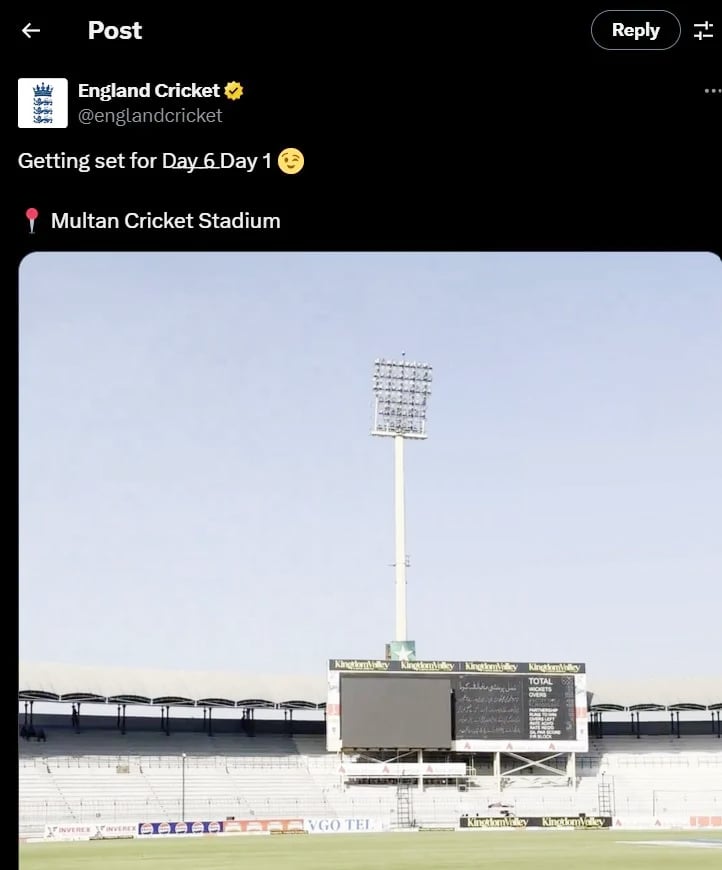The image size is (722, 870).
Task: Open the @englandcricket handle link
Action: pyautogui.click(x=150, y=115)
